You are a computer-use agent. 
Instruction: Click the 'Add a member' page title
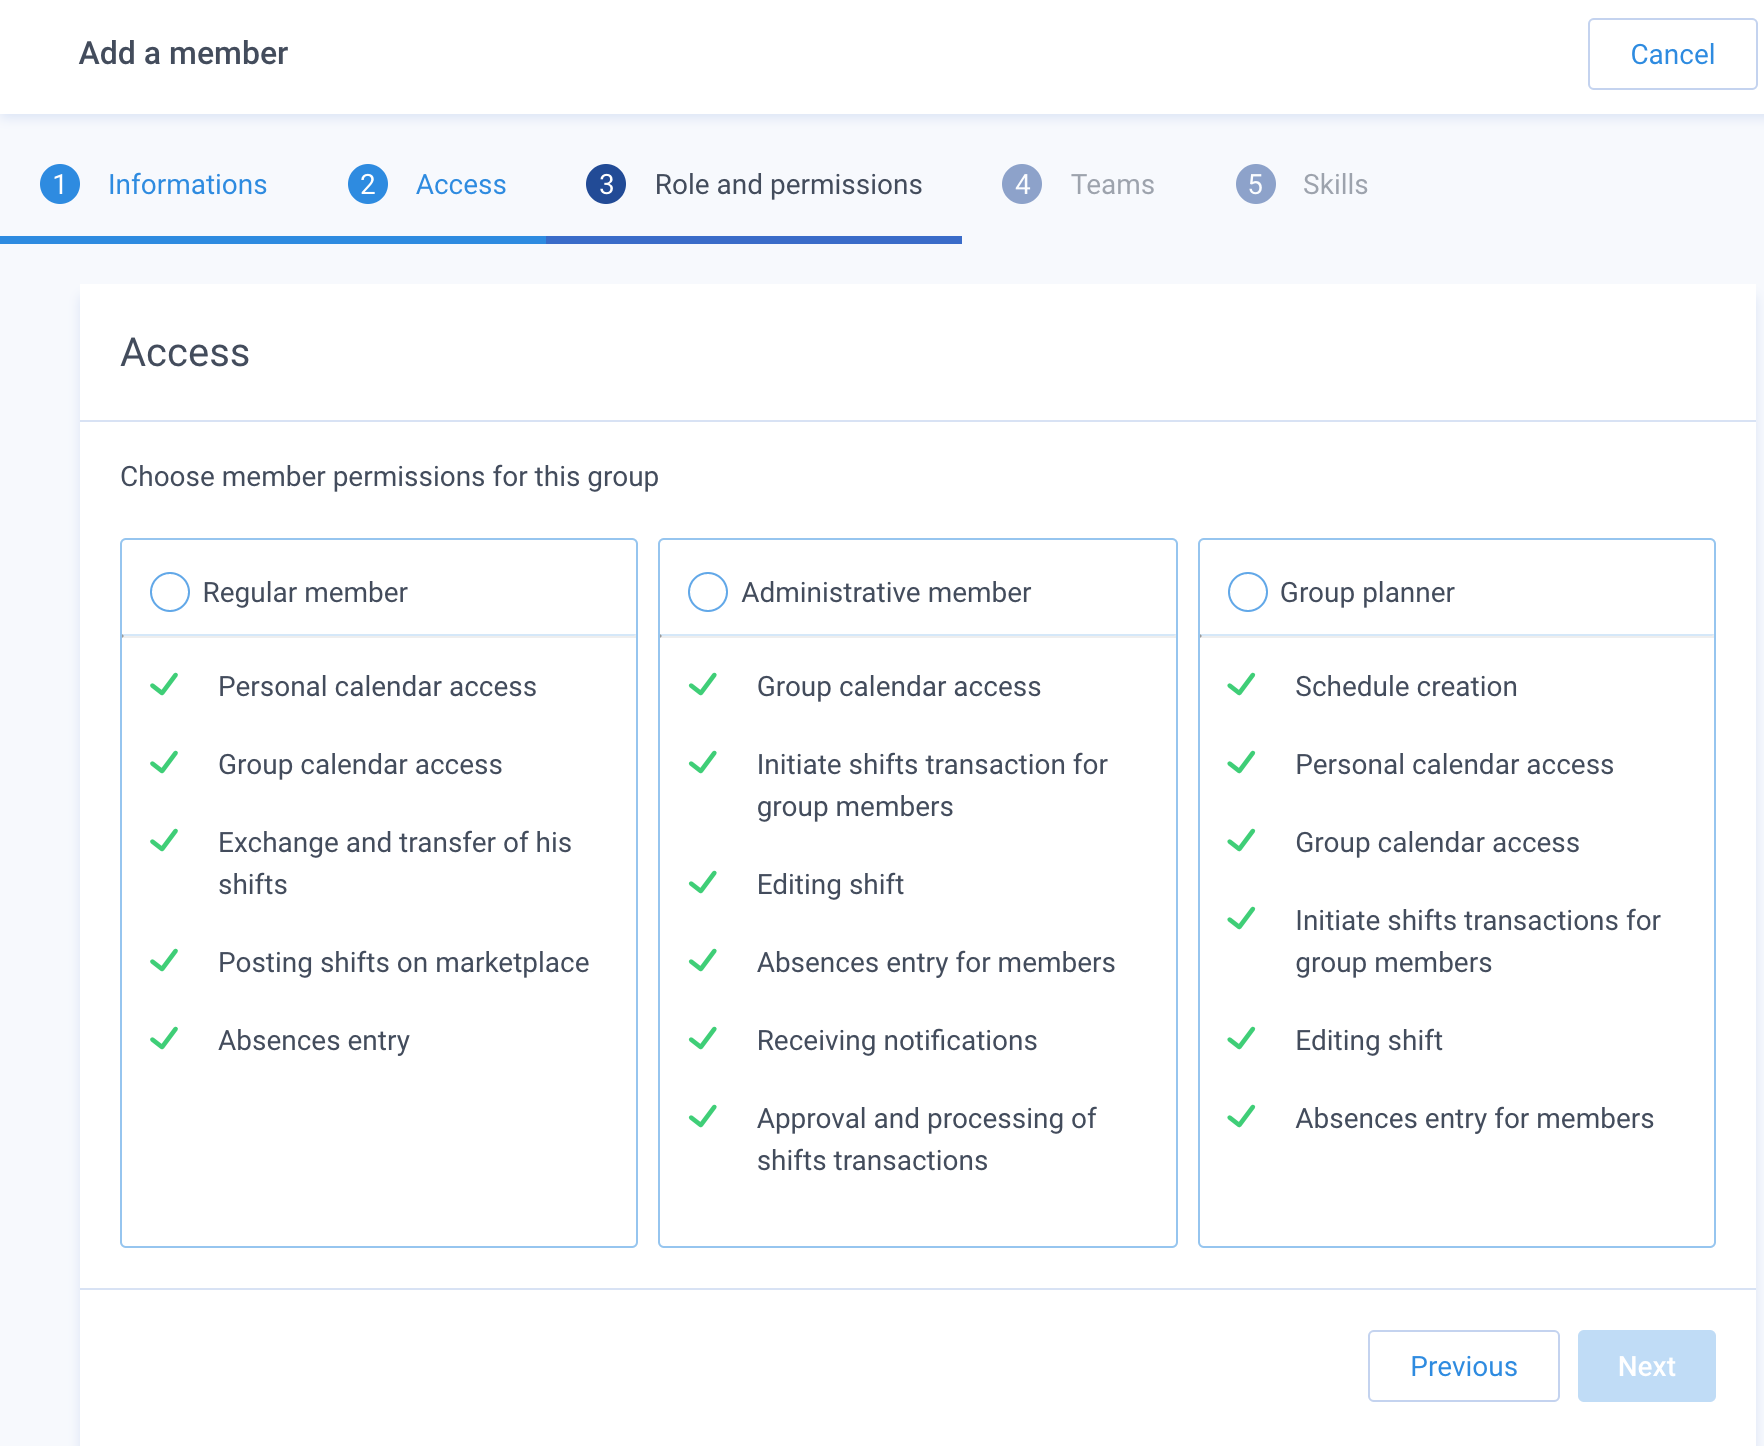click(183, 53)
